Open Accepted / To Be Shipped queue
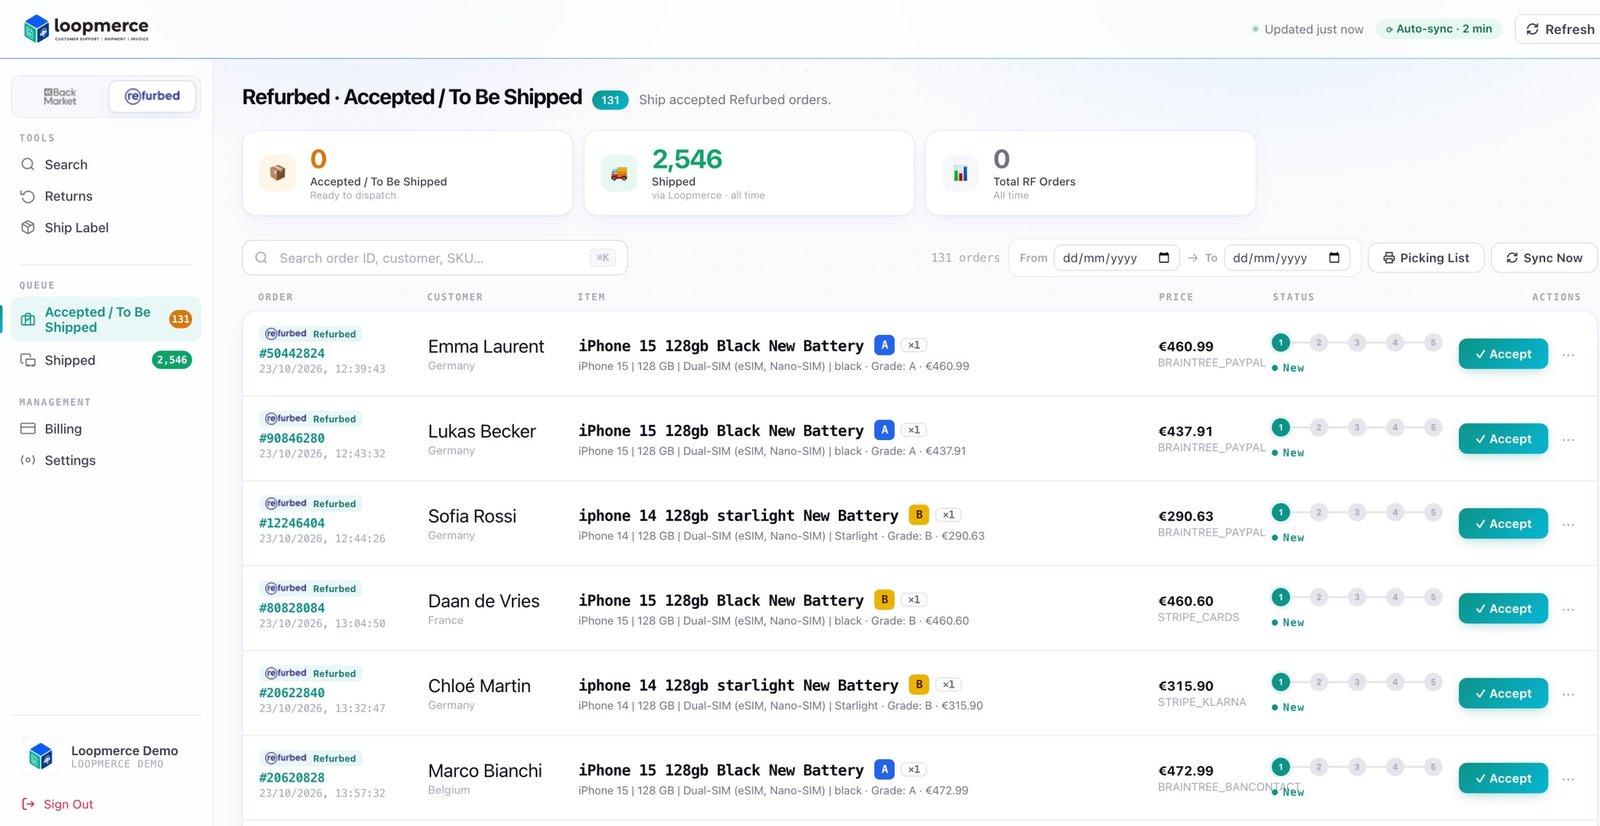Image resolution: width=1600 pixels, height=826 pixels. (106, 320)
